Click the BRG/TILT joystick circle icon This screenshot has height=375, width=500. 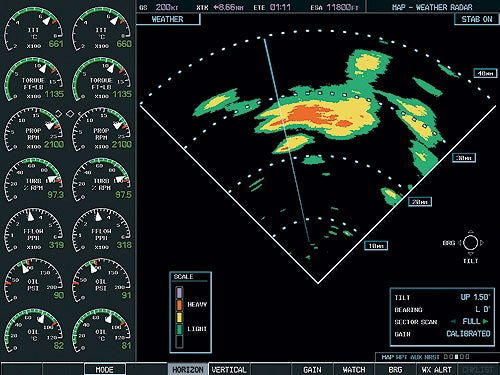pos(470,242)
